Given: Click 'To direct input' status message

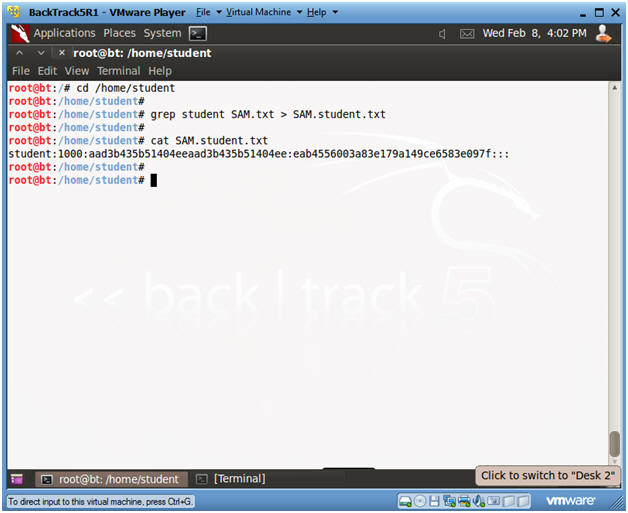Looking at the screenshot, I should (100, 501).
